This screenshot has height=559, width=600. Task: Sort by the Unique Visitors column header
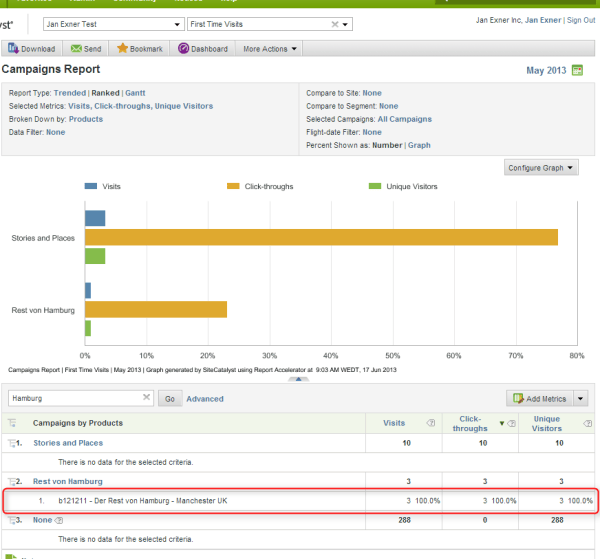[x=547, y=424]
